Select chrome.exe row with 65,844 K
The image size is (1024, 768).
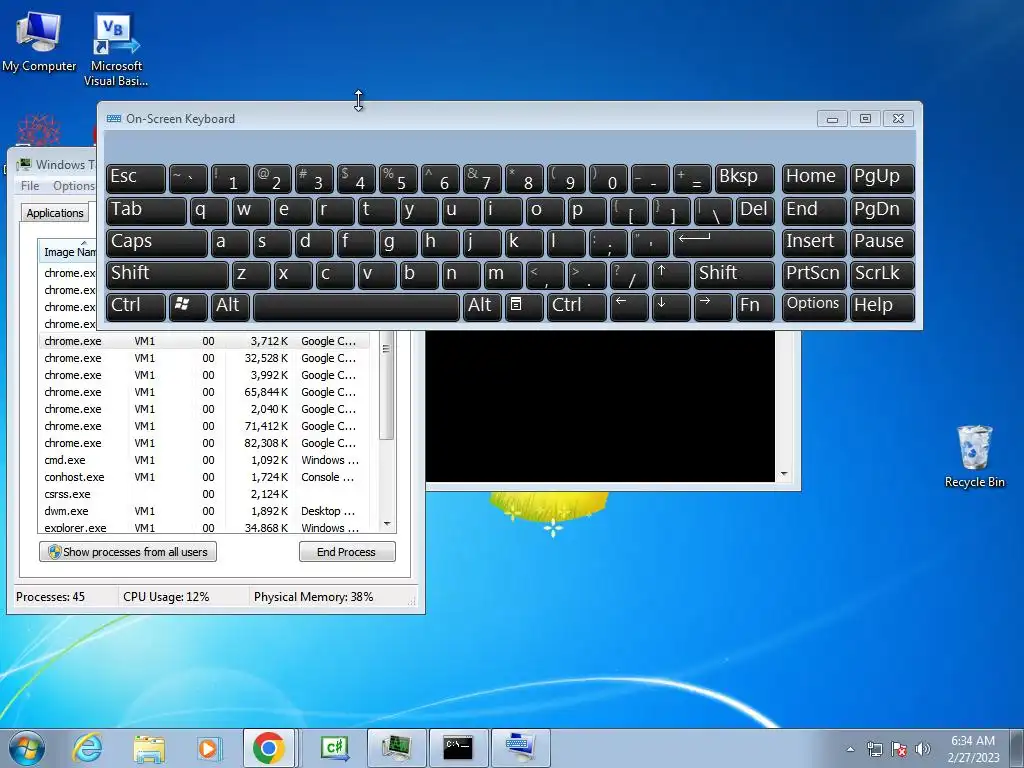click(204, 392)
